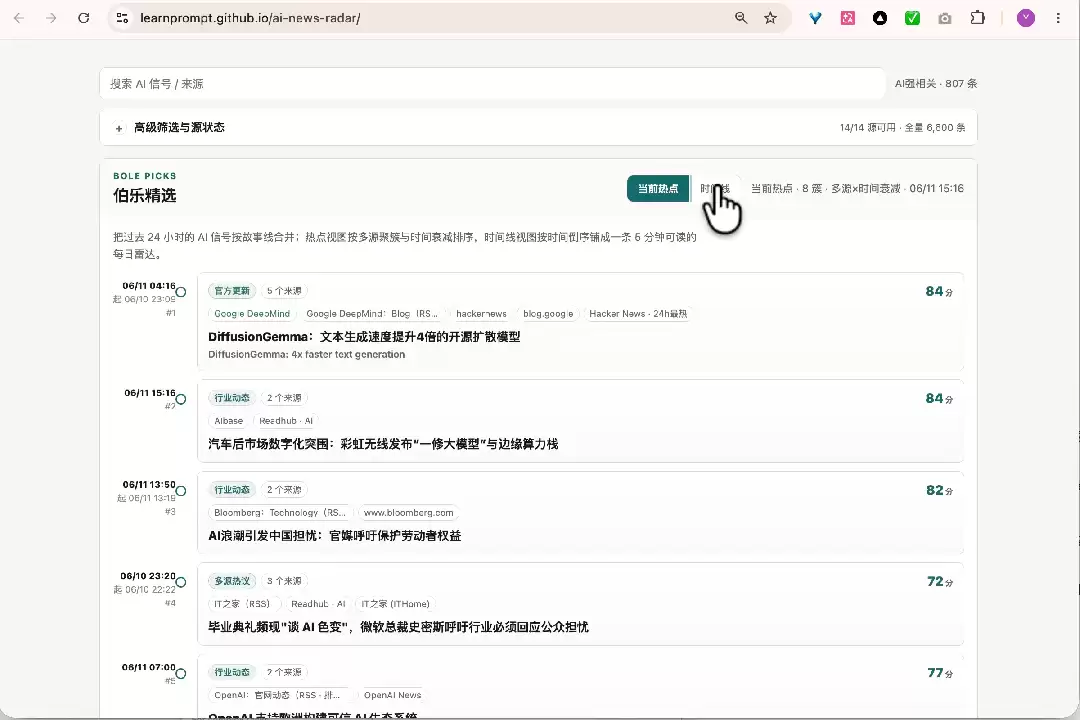Viewport: 1080px width, 720px height.
Task: Click the browser forward arrow
Action: pyautogui.click(x=51, y=18)
